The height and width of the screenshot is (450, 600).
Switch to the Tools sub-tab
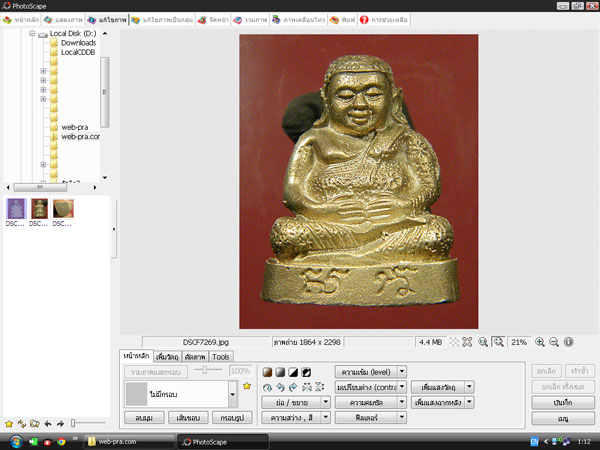(221, 357)
